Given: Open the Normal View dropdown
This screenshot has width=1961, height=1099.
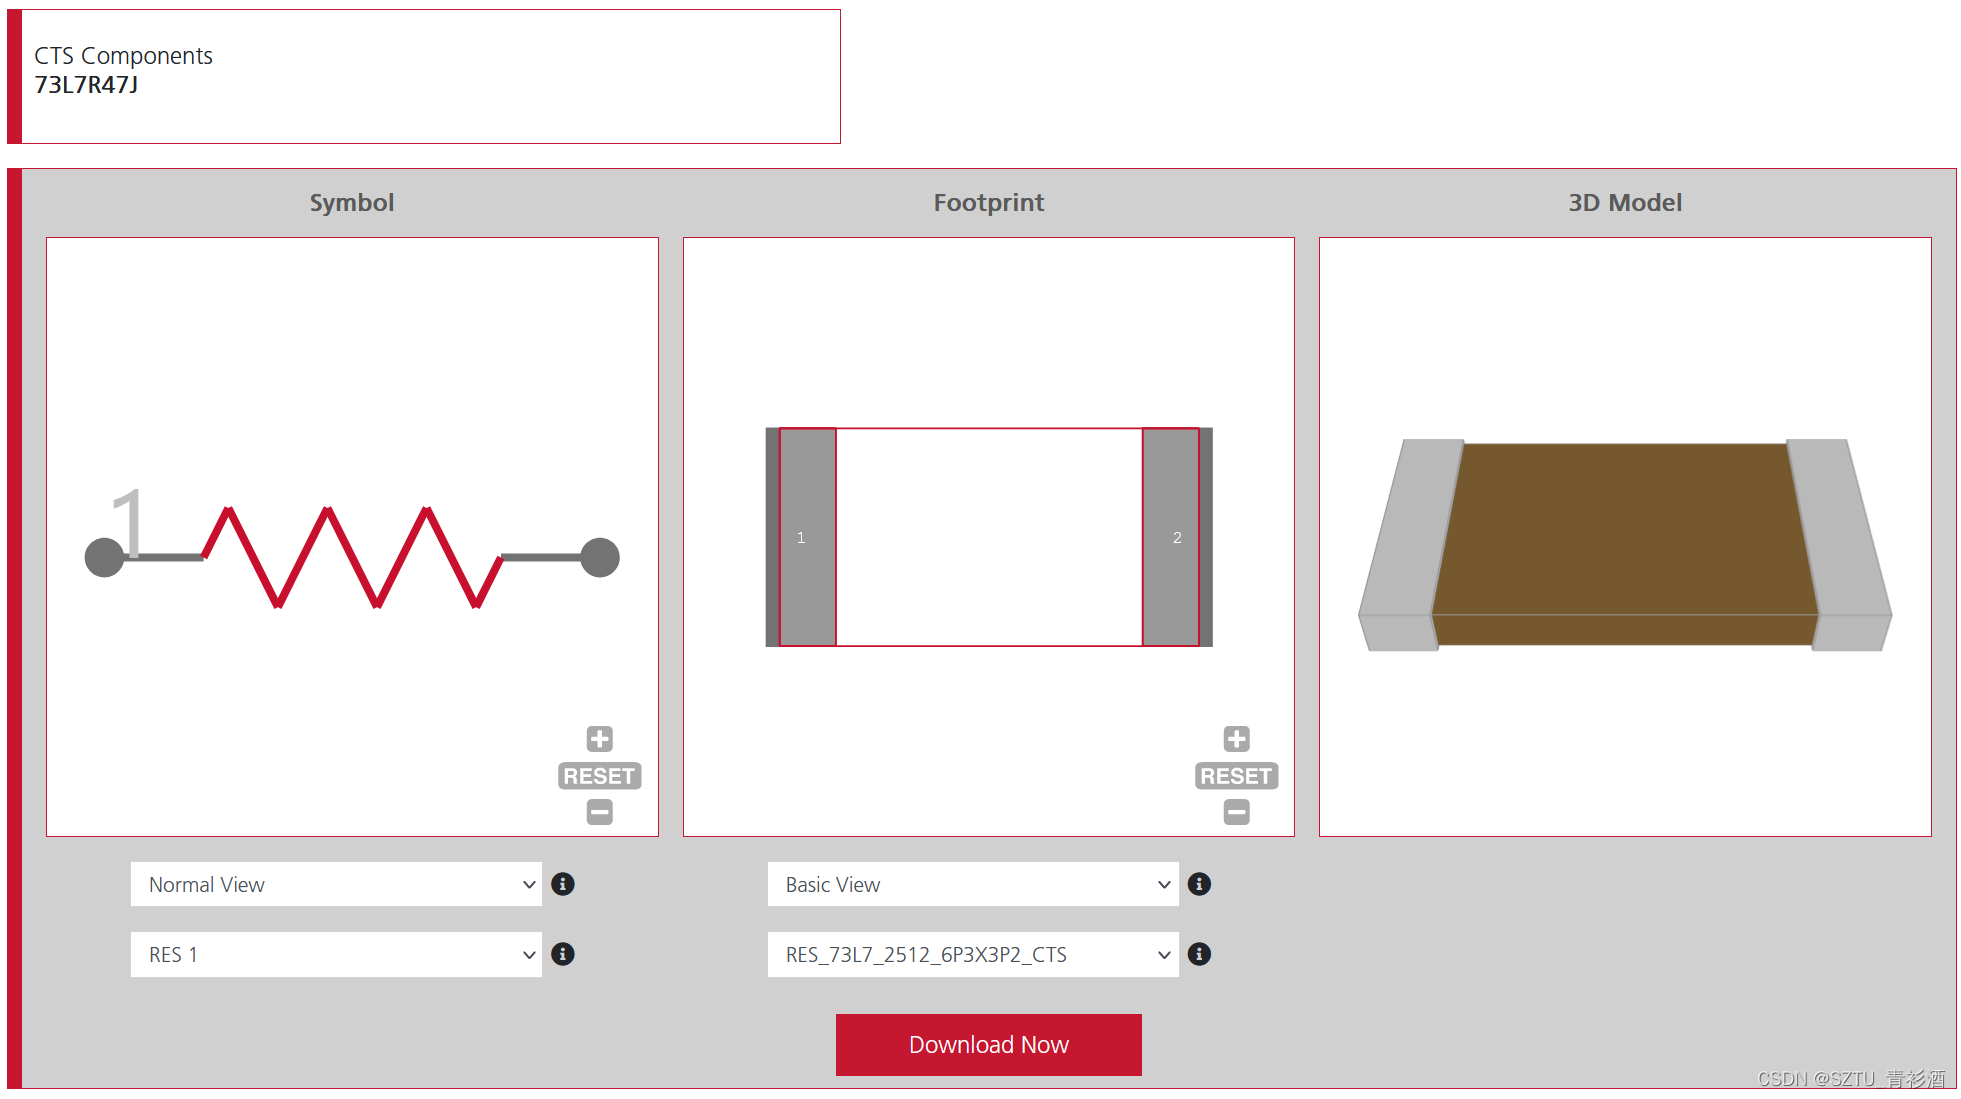Looking at the screenshot, I should (x=336, y=884).
